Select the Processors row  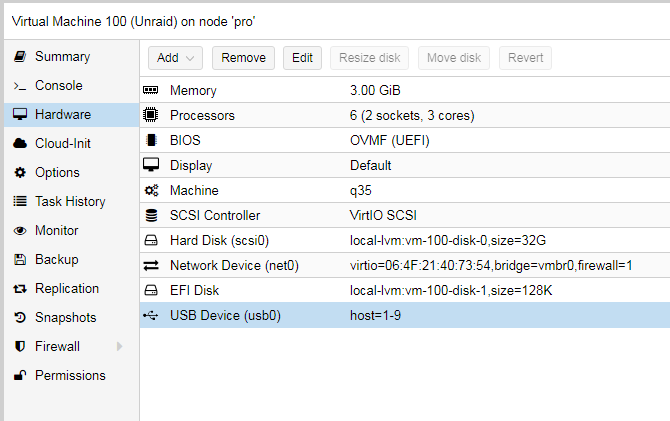pyautogui.click(x=405, y=115)
